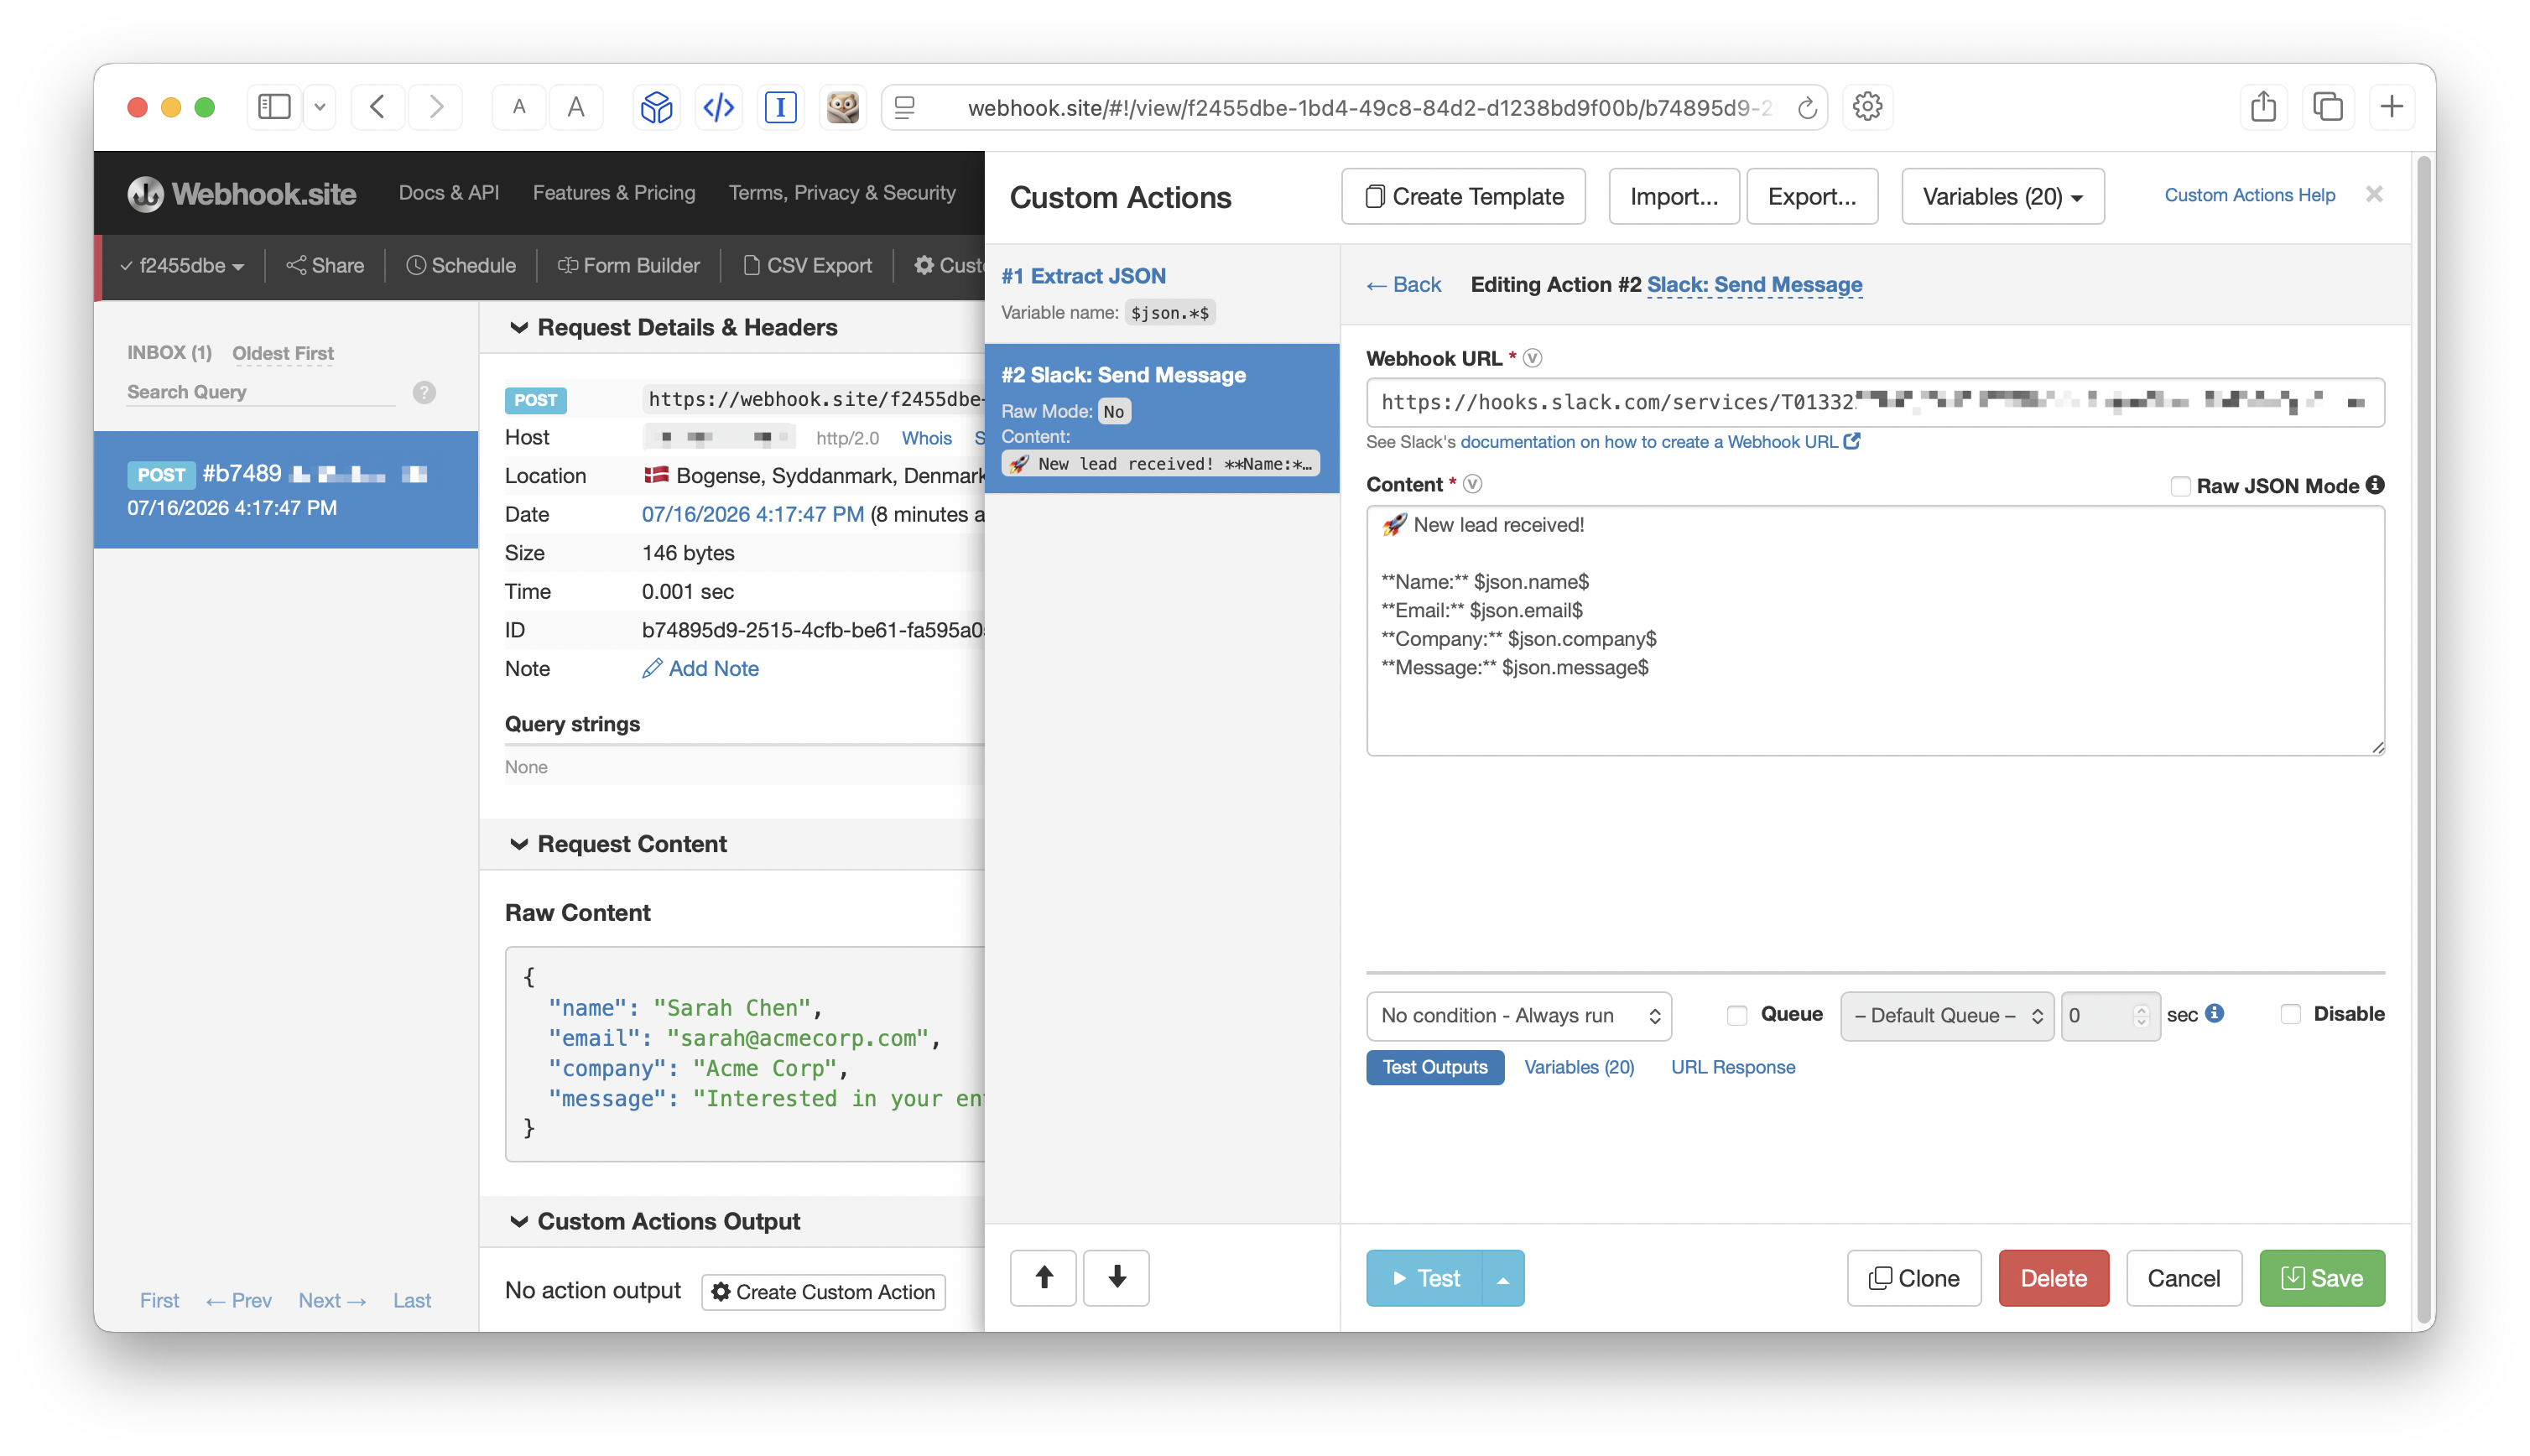Image resolution: width=2530 pixels, height=1456 pixels.
Task: Click the Import... button
Action: 1674,196
